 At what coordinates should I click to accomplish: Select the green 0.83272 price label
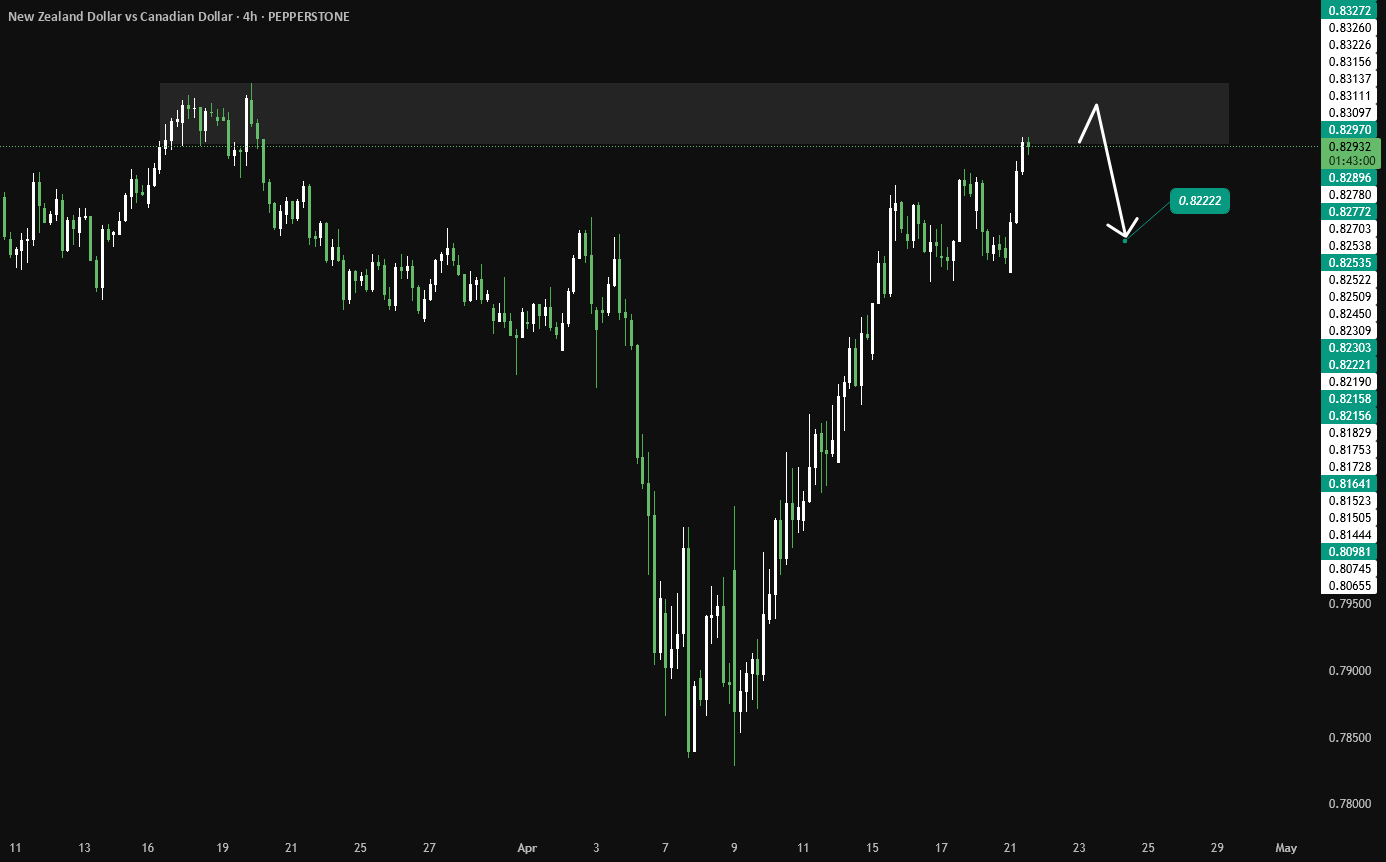coord(1350,10)
